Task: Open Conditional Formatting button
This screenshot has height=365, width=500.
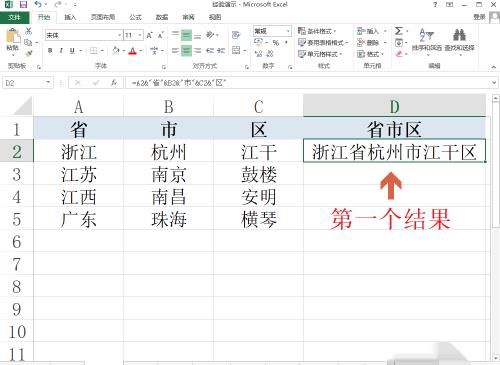Action: 317,31
